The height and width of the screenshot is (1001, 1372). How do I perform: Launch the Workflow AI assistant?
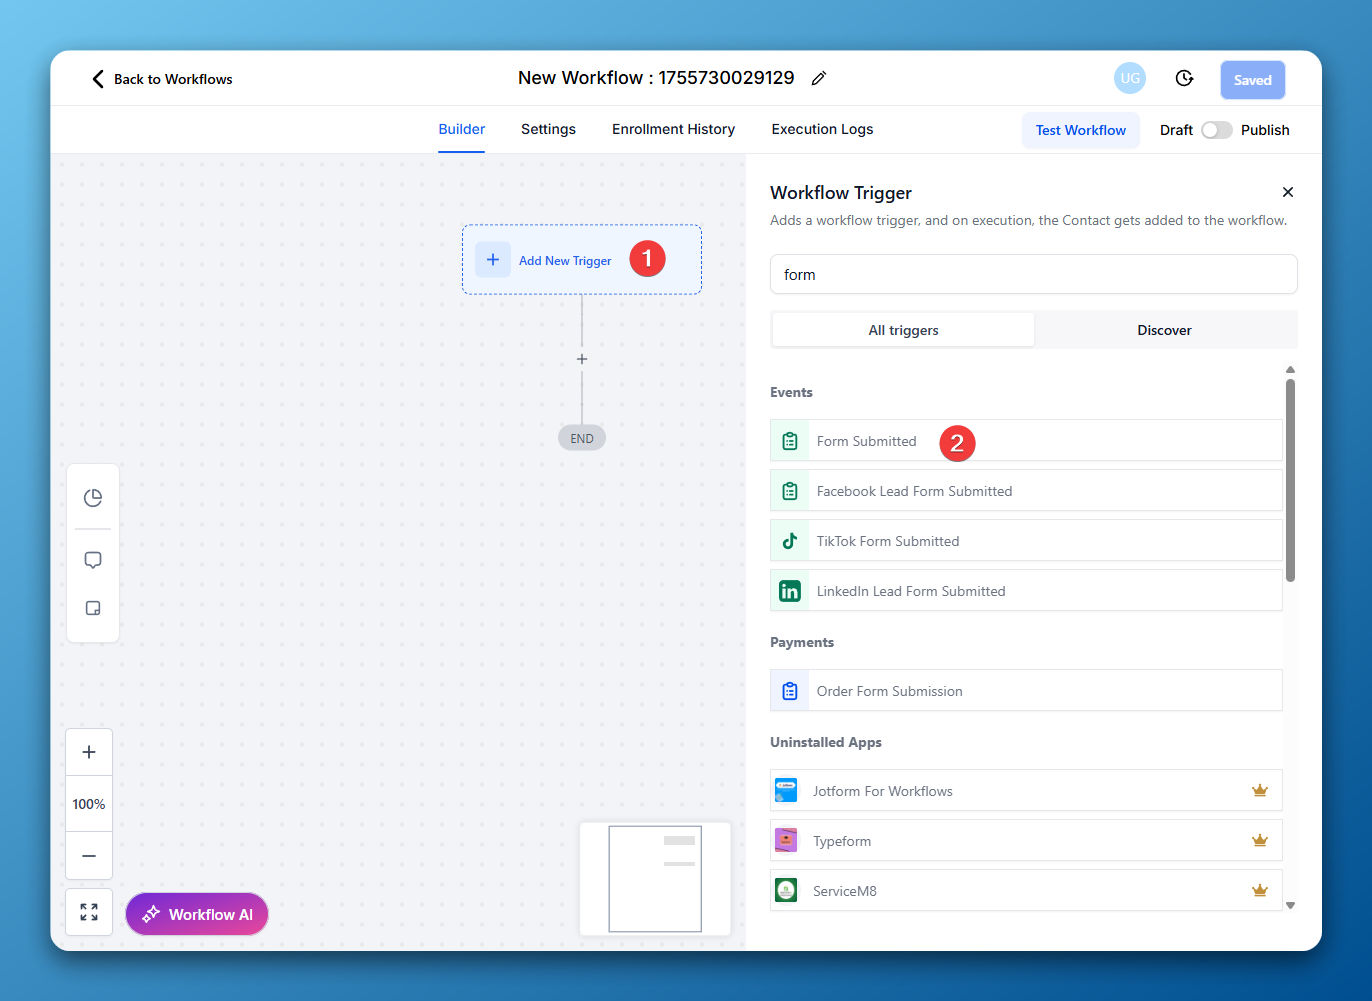pyautogui.click(x=197, y=914)
